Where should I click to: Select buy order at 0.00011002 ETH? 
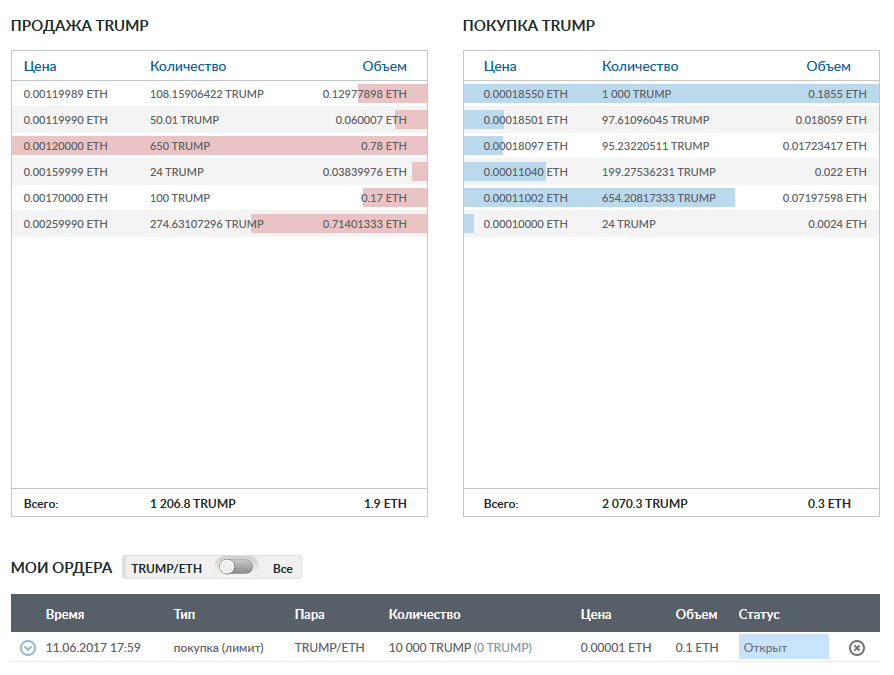pos(671,198)
